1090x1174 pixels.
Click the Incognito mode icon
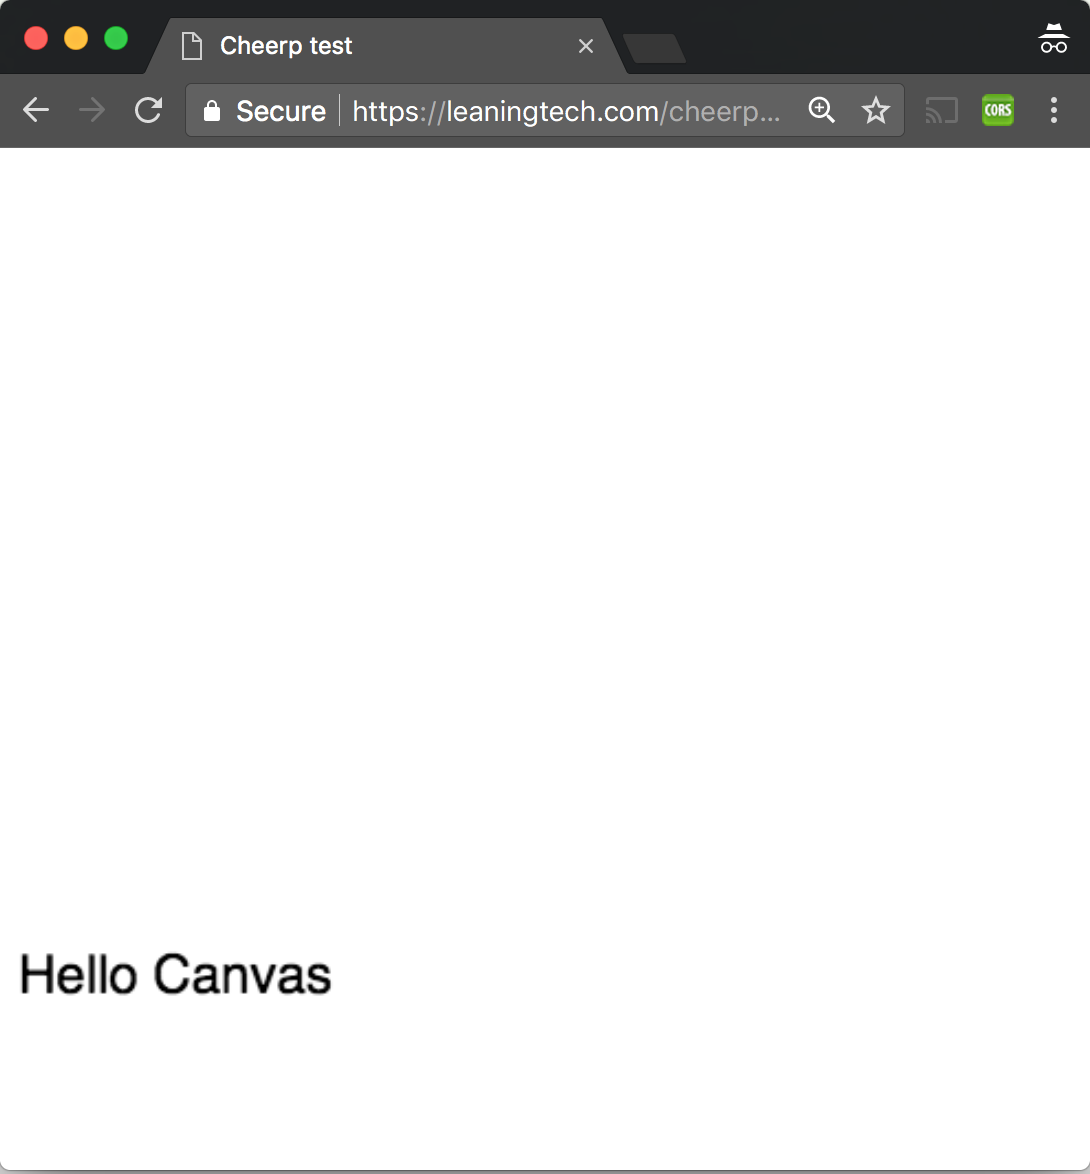[1053, 39]
